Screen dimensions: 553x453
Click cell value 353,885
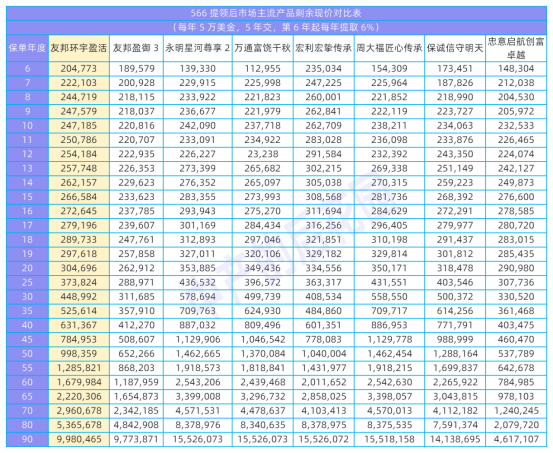[198, 268]
